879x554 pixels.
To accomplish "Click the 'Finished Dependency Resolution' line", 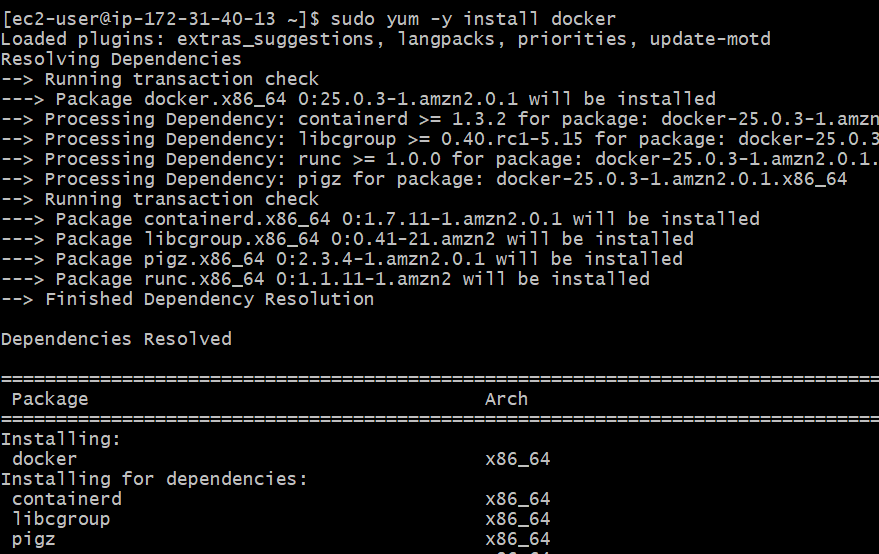I will 187,299.
